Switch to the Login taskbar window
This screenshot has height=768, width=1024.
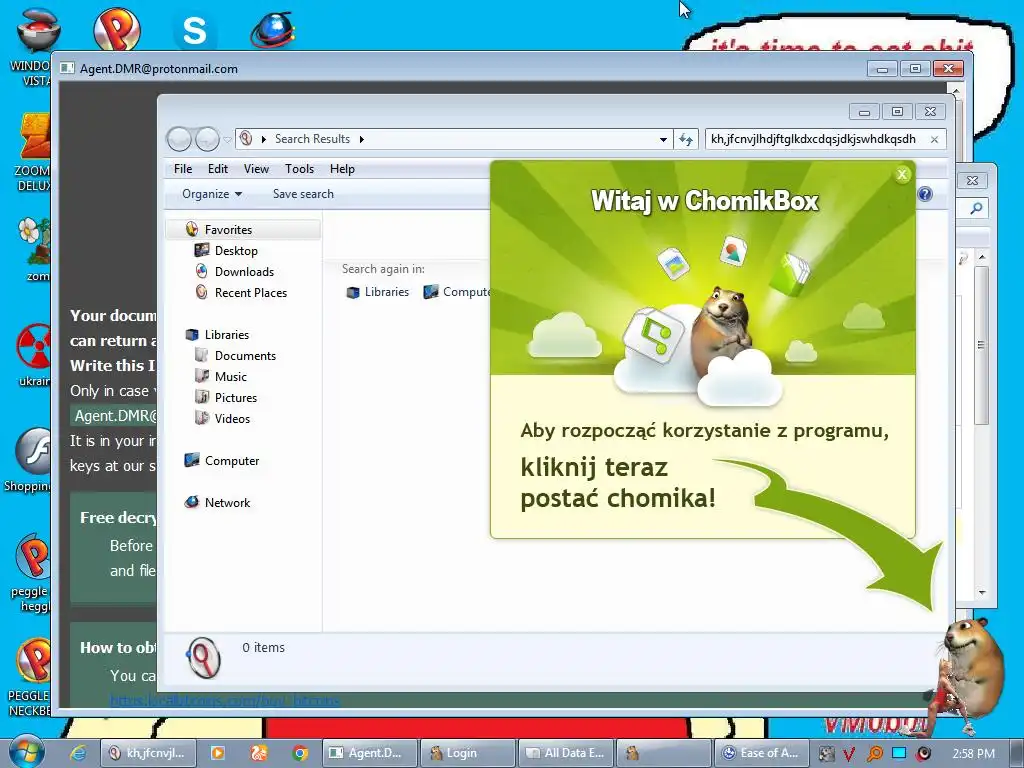466,753
